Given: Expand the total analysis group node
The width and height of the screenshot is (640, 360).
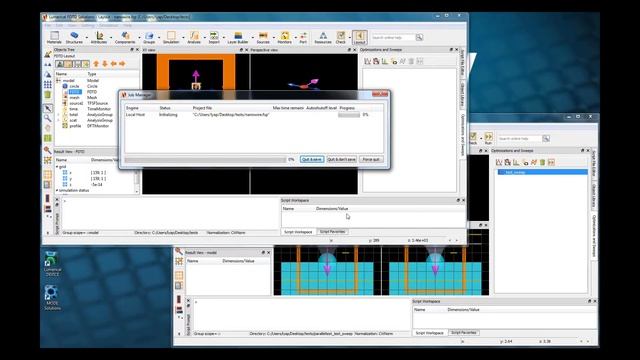Looking at the screenshot, I should coord(58,115).
